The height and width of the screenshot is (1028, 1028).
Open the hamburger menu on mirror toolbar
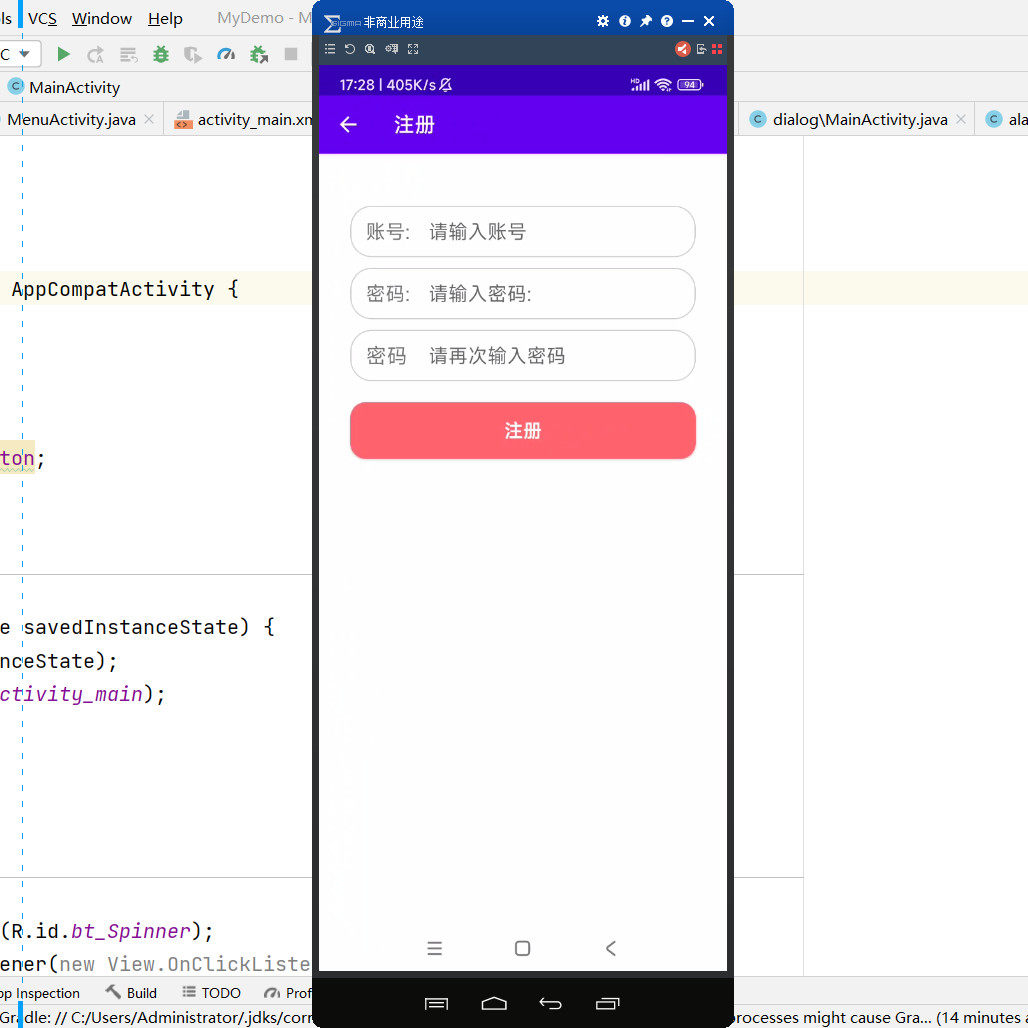click(330, 48)
